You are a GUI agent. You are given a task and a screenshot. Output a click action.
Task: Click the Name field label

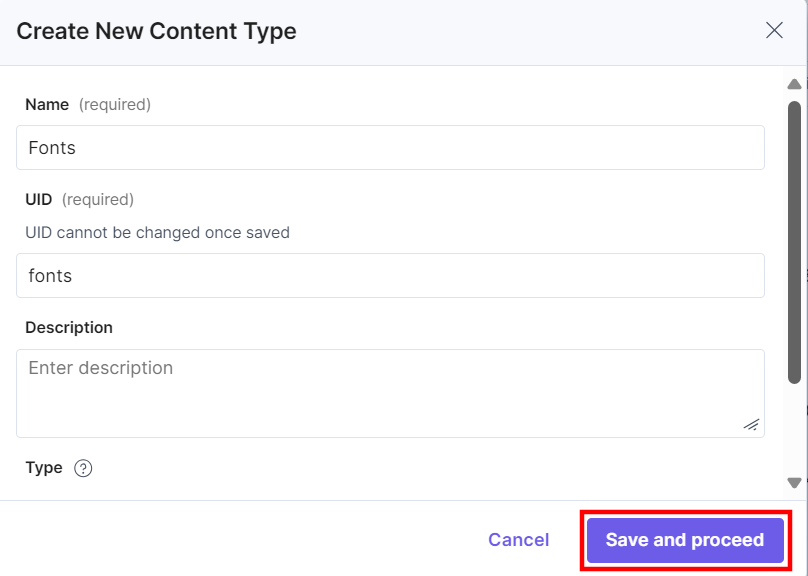coord(47,105)
